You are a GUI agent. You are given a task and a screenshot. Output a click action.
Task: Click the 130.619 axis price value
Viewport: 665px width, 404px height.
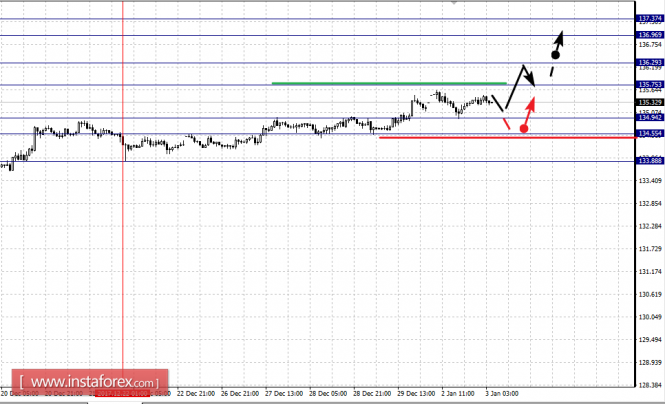click(650, 295)
